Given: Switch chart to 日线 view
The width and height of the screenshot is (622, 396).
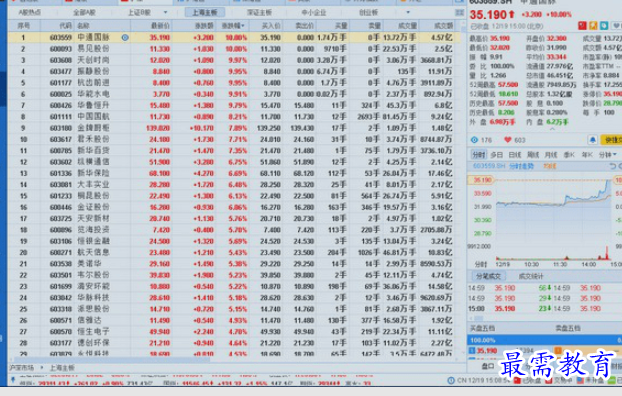Looking at the screenshot, I should tap(515, 155).
